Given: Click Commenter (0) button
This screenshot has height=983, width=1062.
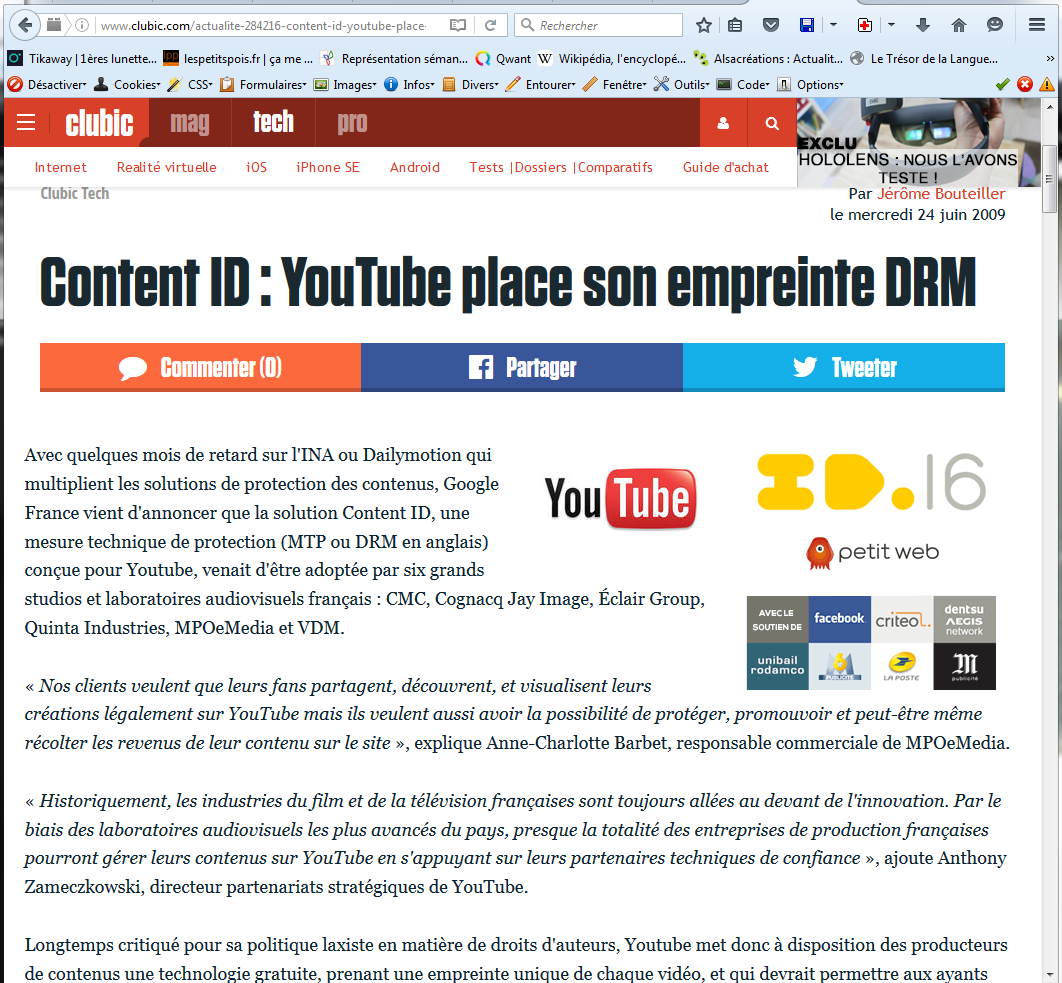Looking at the screenshot, I should pos(200,367).
